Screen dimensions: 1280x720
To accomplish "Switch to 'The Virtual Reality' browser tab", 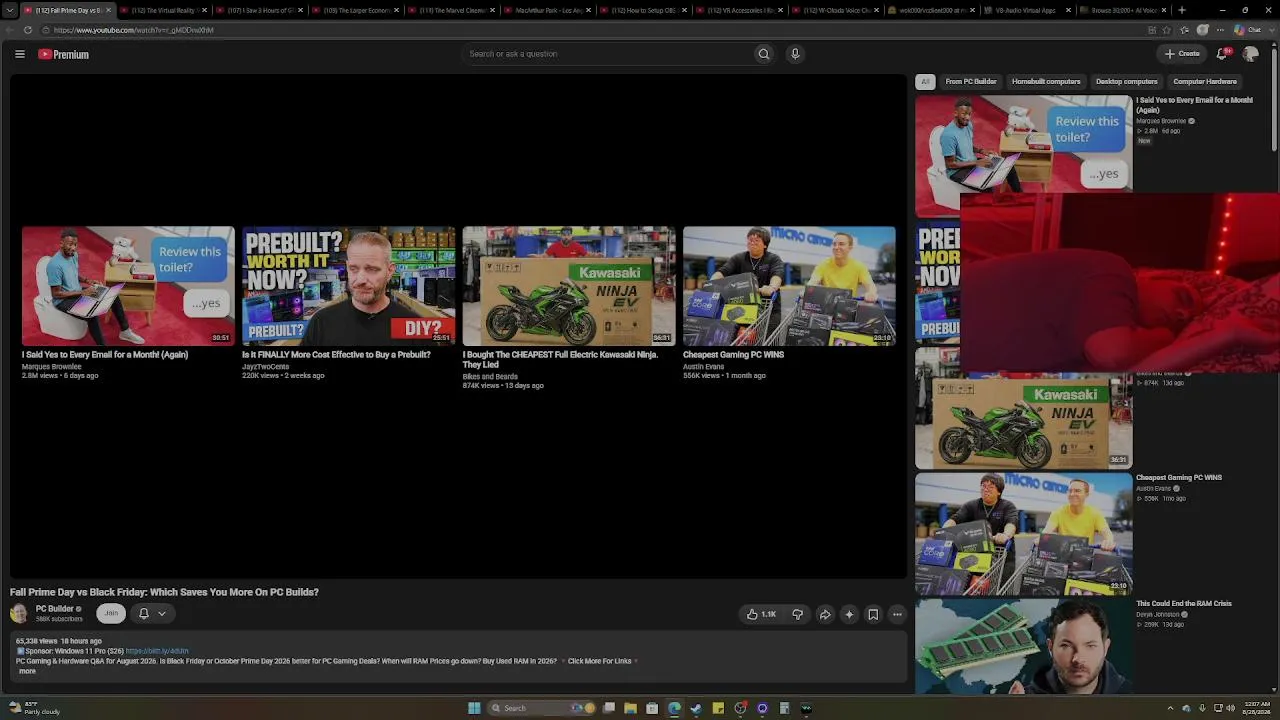I will pyautogui.click(x=162, y=10).
